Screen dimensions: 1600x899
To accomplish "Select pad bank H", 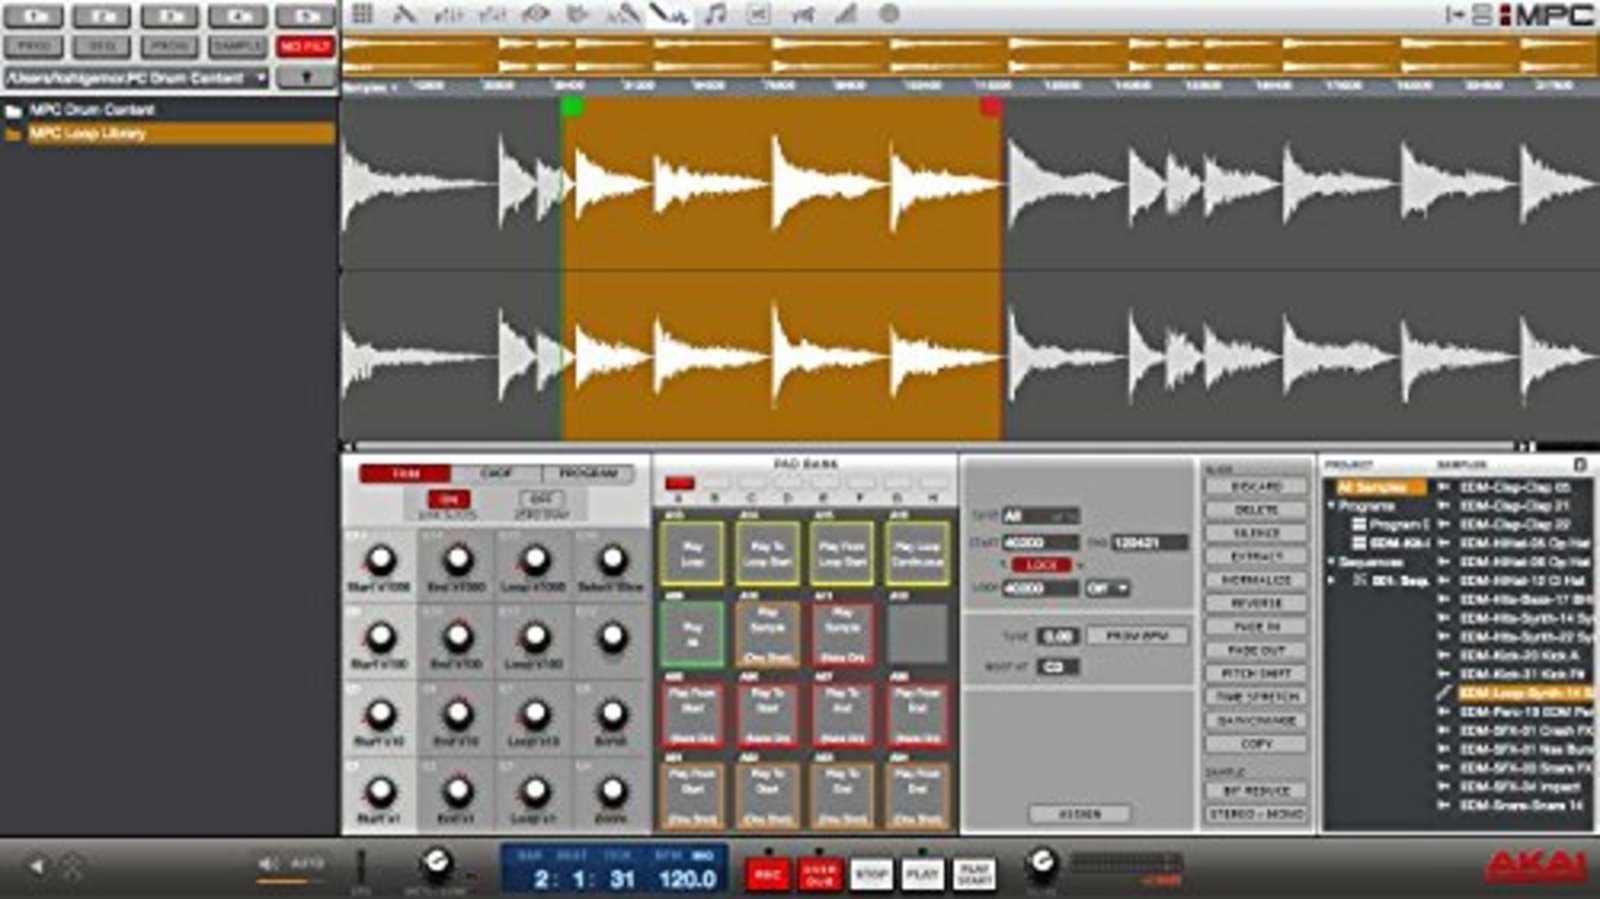I will [932, 484].
